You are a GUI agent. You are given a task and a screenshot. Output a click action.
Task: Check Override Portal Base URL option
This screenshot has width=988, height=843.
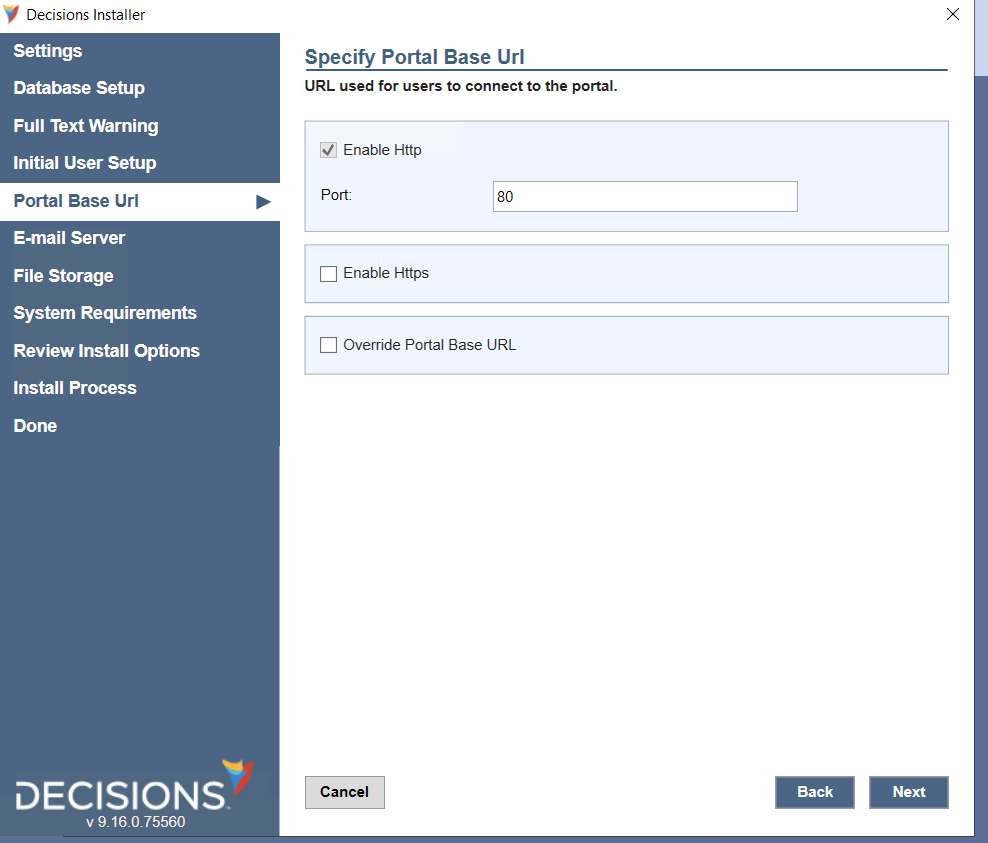click(x=328, y=345)
